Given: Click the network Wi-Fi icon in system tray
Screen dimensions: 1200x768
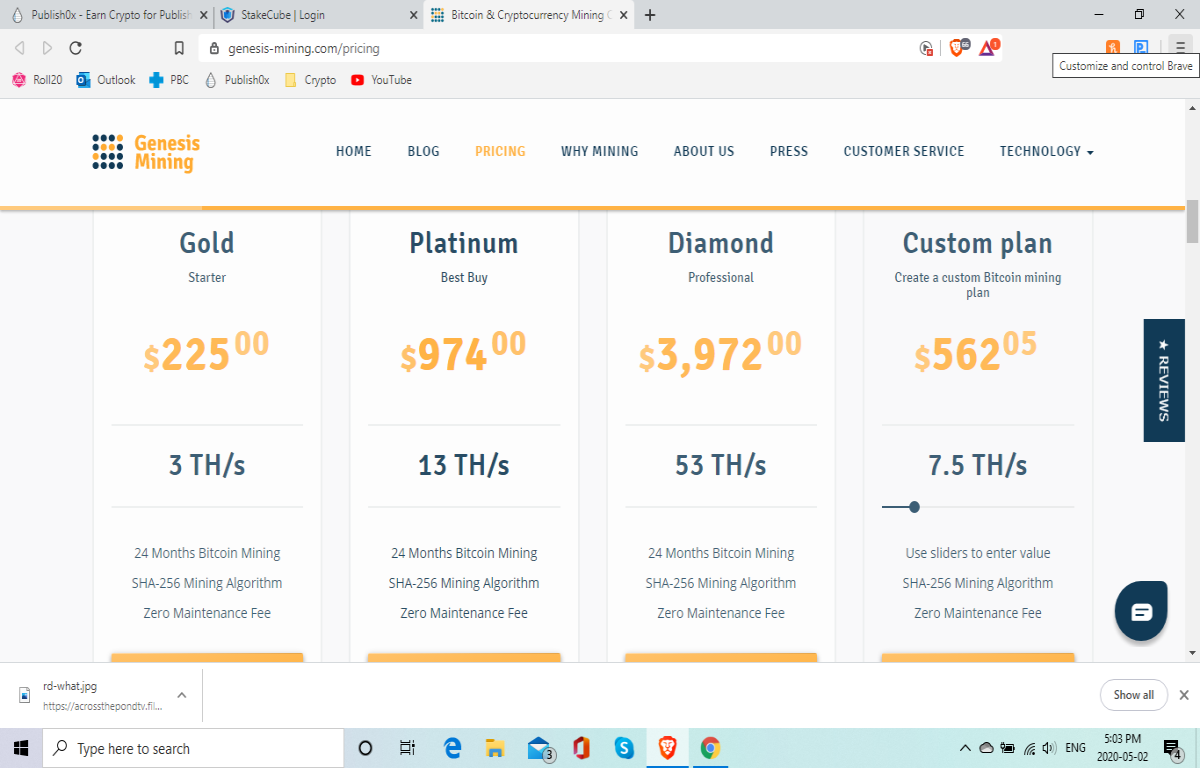Looking at the screenshot, I should pos(1029,748).
